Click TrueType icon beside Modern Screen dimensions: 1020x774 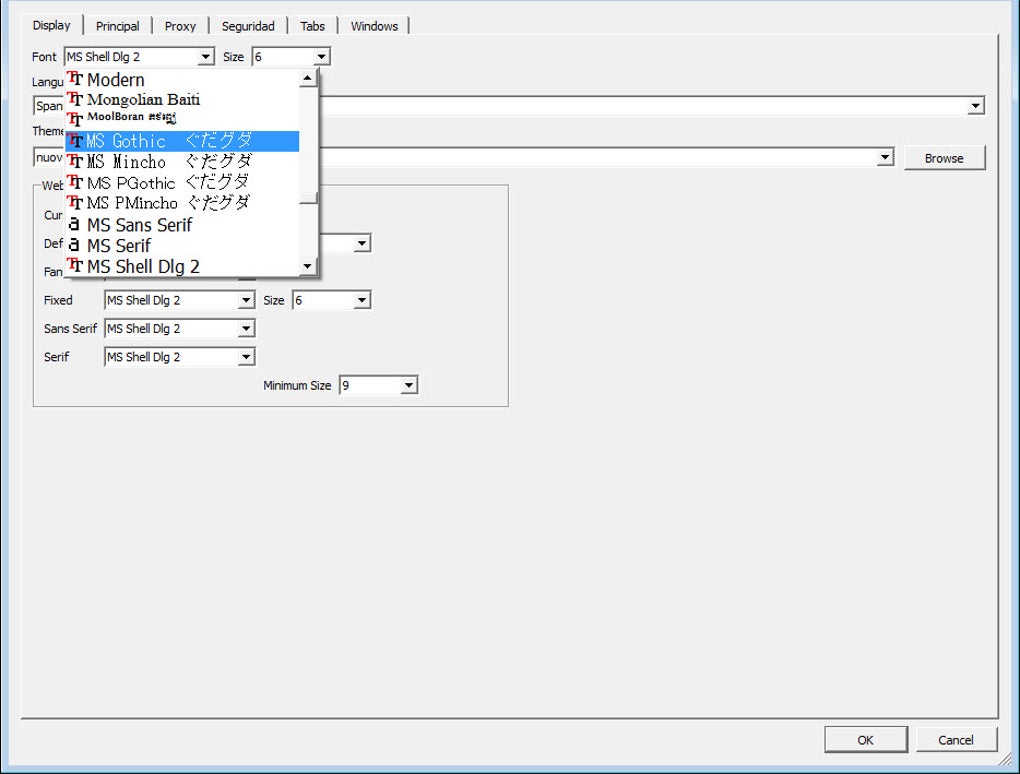[75, 79]
